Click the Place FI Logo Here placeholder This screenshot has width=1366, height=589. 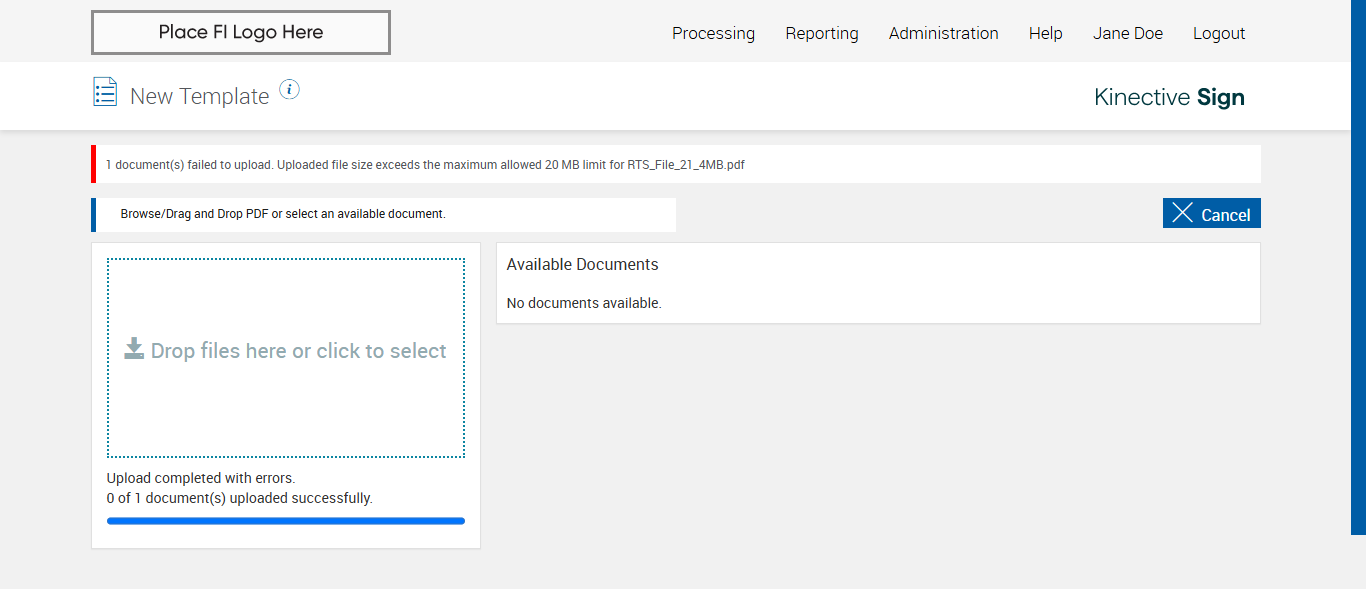point(241,33)
